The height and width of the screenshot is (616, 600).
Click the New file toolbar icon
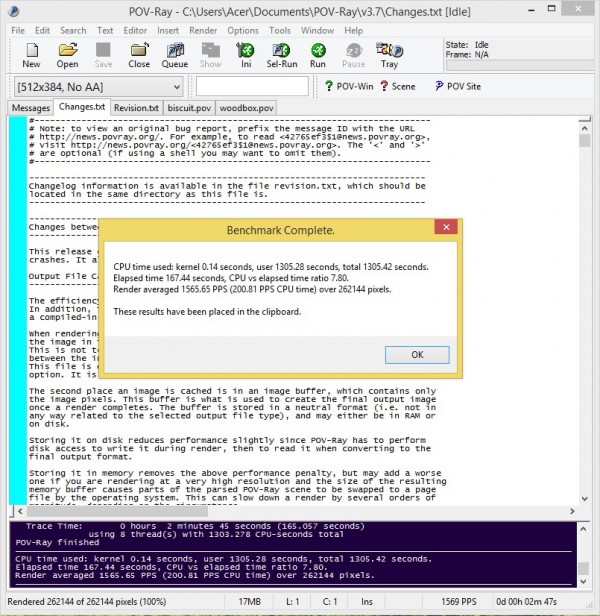[31, 55]
